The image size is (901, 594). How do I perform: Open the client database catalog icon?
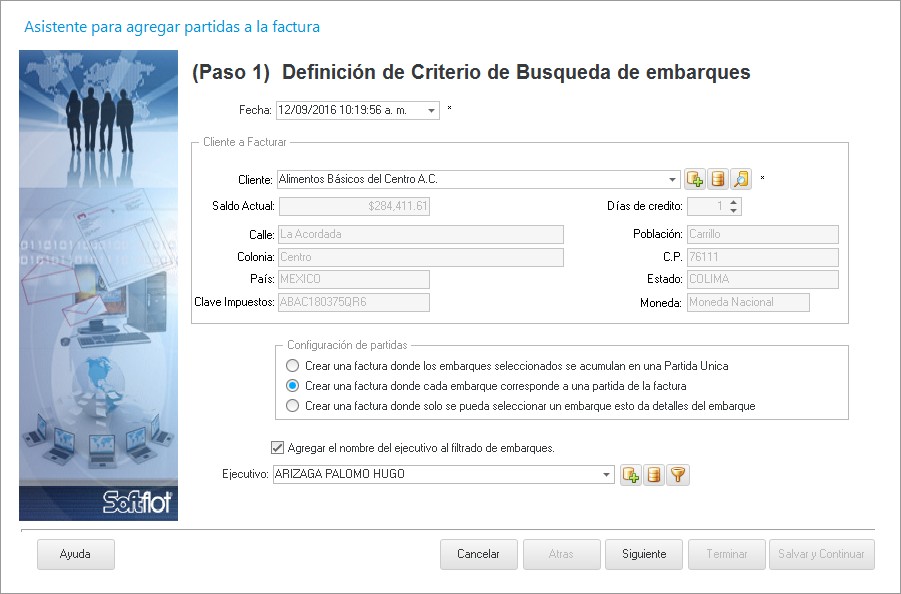717,179
